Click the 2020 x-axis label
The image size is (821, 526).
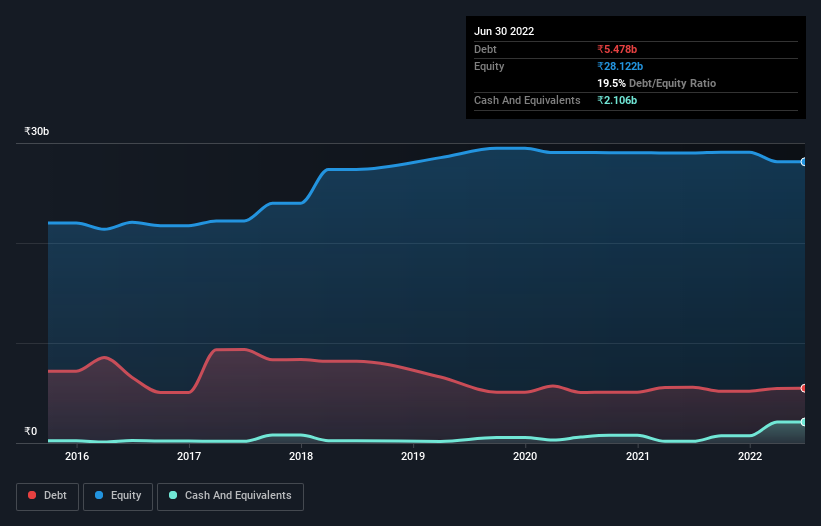tap(525, 456)
